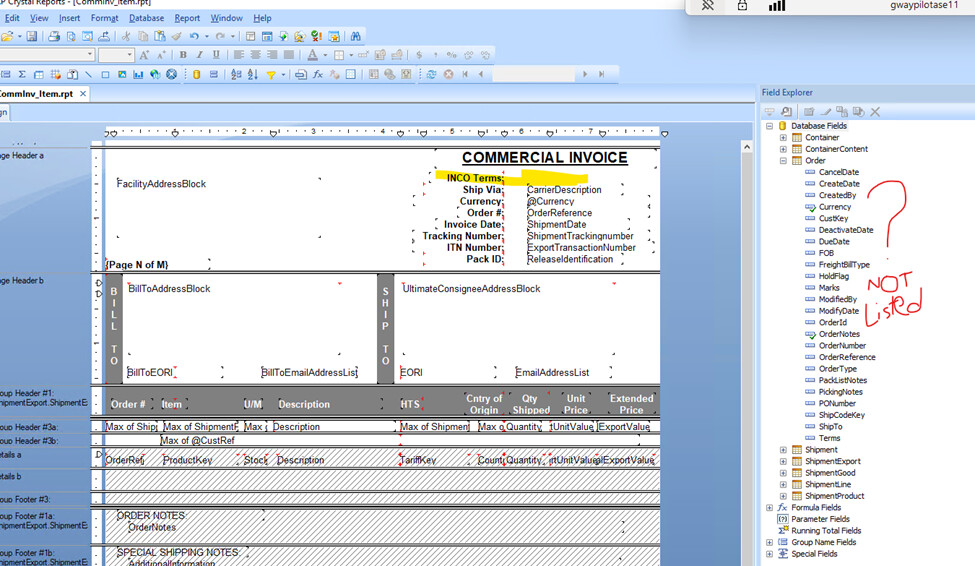This screenshot has width=975, height=566.
Task: Open the Report menu
Action: [x=187, y=18]
